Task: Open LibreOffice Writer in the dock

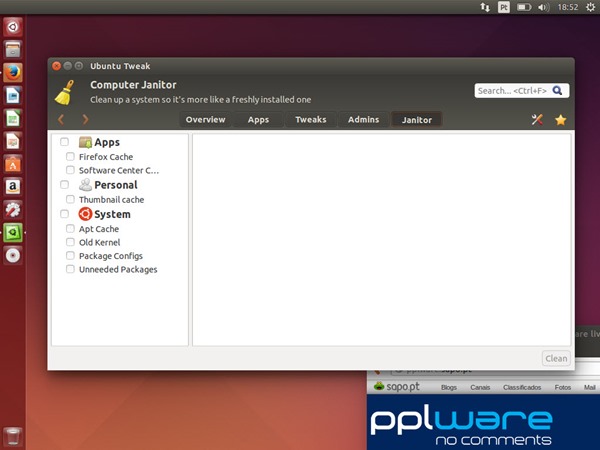Action: click(x=13, y=96)
